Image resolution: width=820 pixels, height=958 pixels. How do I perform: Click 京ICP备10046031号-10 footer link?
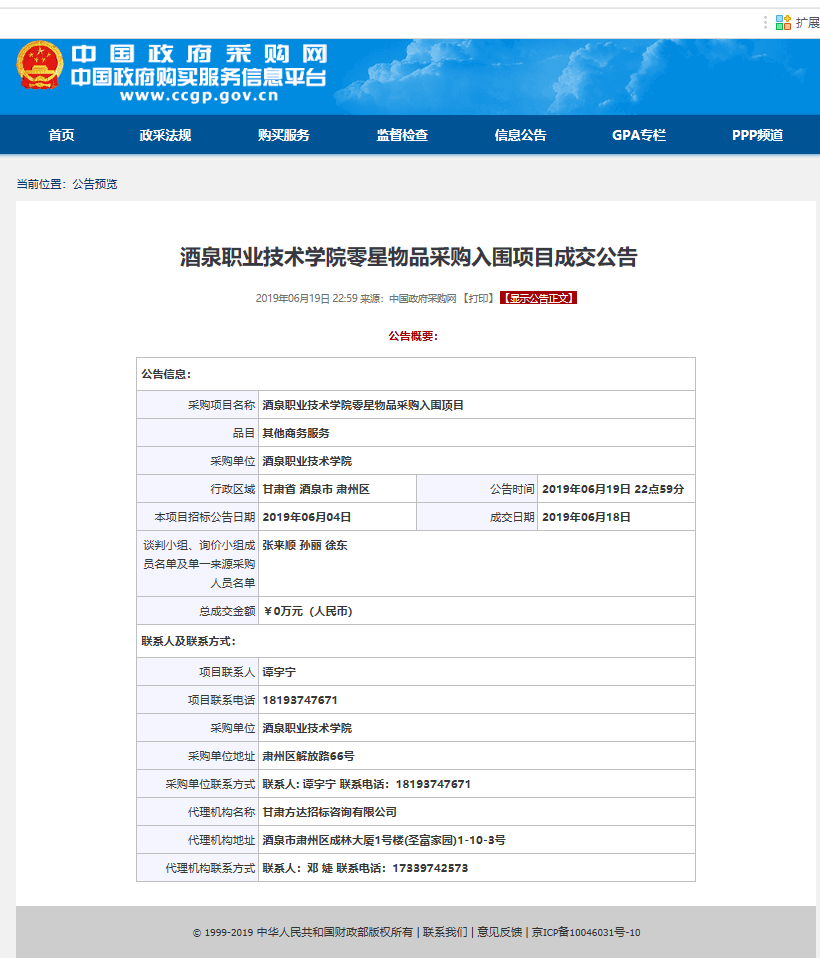coord(585,933)
